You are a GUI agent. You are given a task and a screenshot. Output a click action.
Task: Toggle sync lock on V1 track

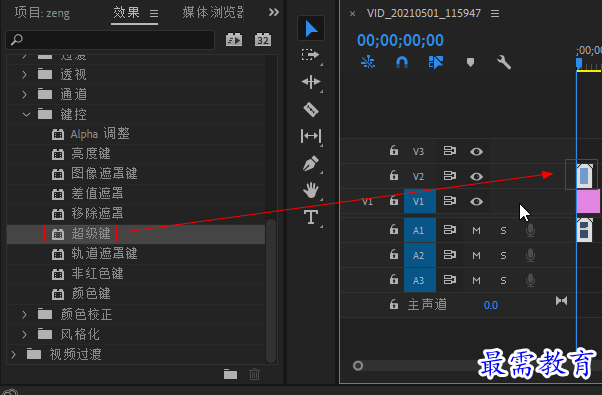click(450, 201)
